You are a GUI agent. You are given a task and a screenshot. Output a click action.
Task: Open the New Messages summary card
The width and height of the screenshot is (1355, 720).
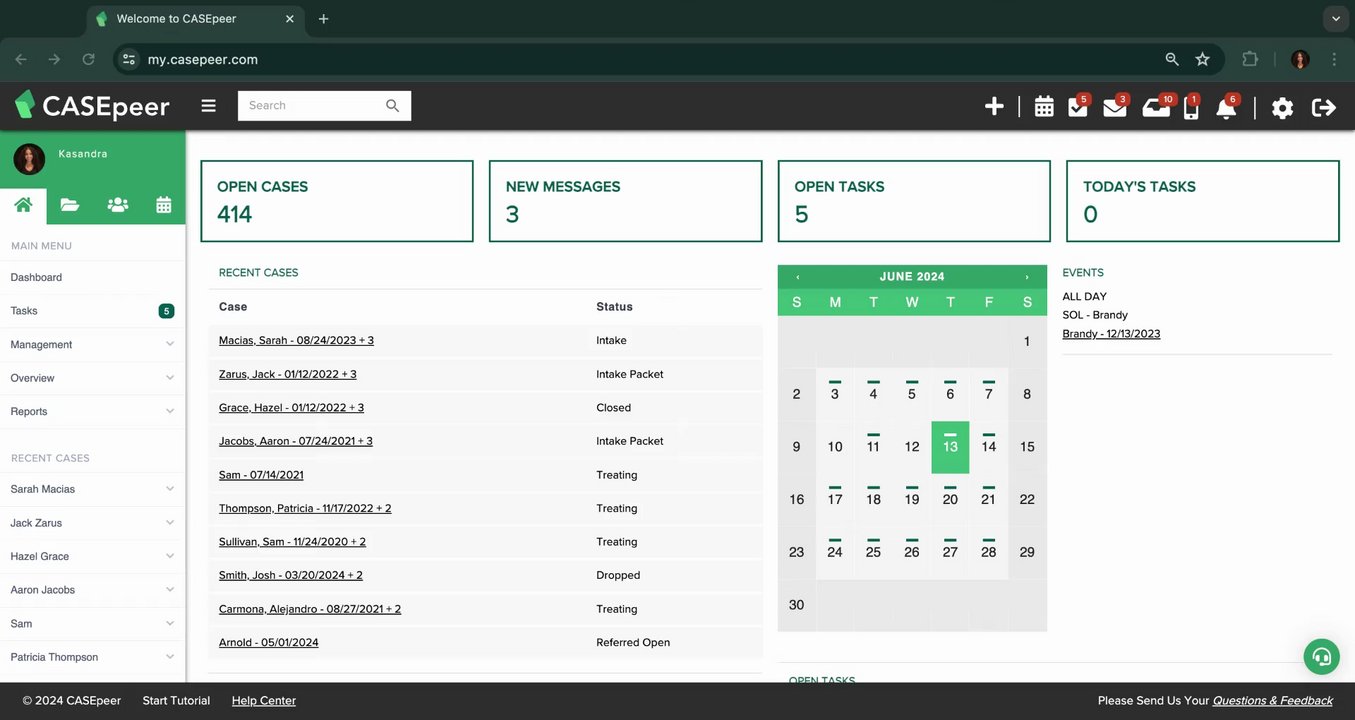(x=625, y=201)
